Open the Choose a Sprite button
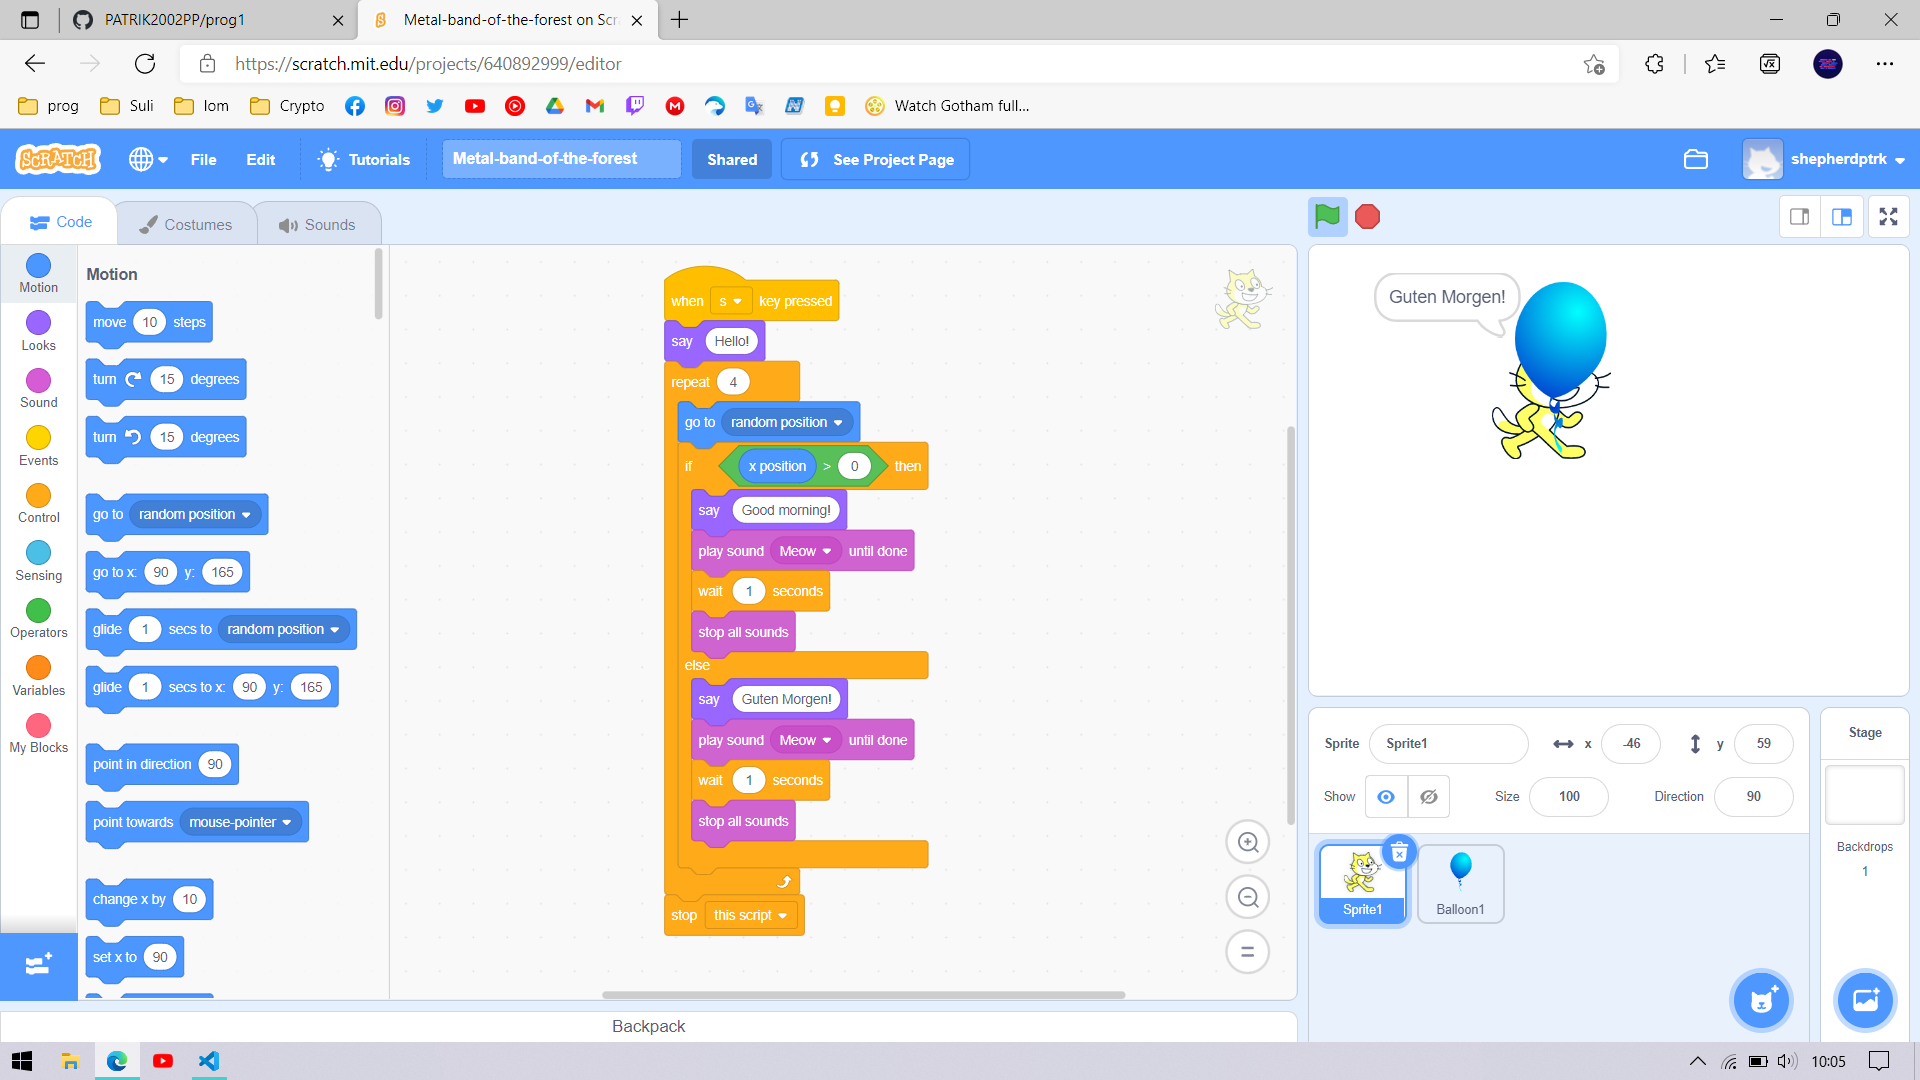 coord(1761,1000)
